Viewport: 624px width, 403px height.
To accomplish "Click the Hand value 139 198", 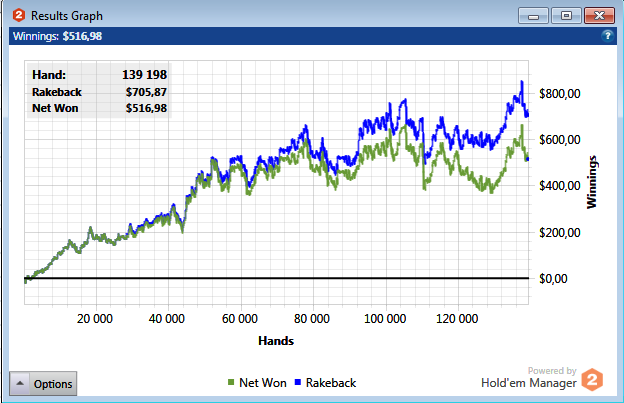I will coord(144,75).
